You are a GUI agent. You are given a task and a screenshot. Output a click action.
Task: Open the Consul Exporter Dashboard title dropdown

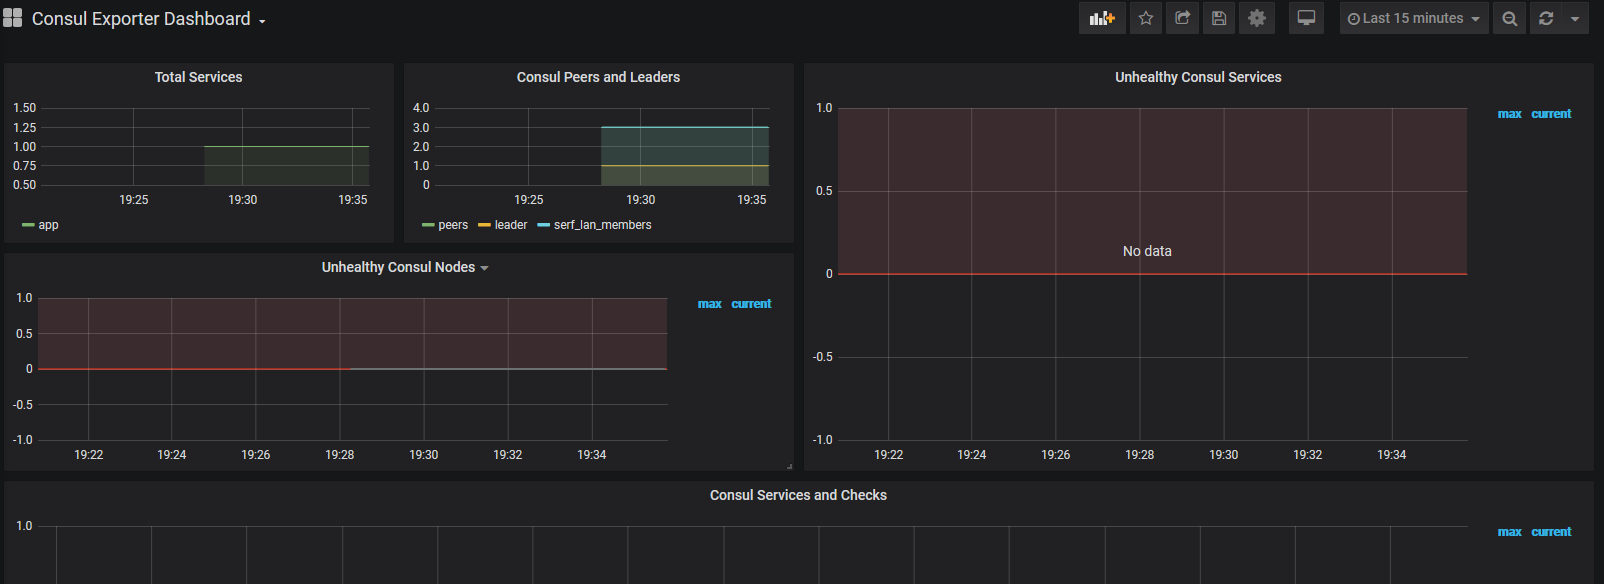[149, 19]
